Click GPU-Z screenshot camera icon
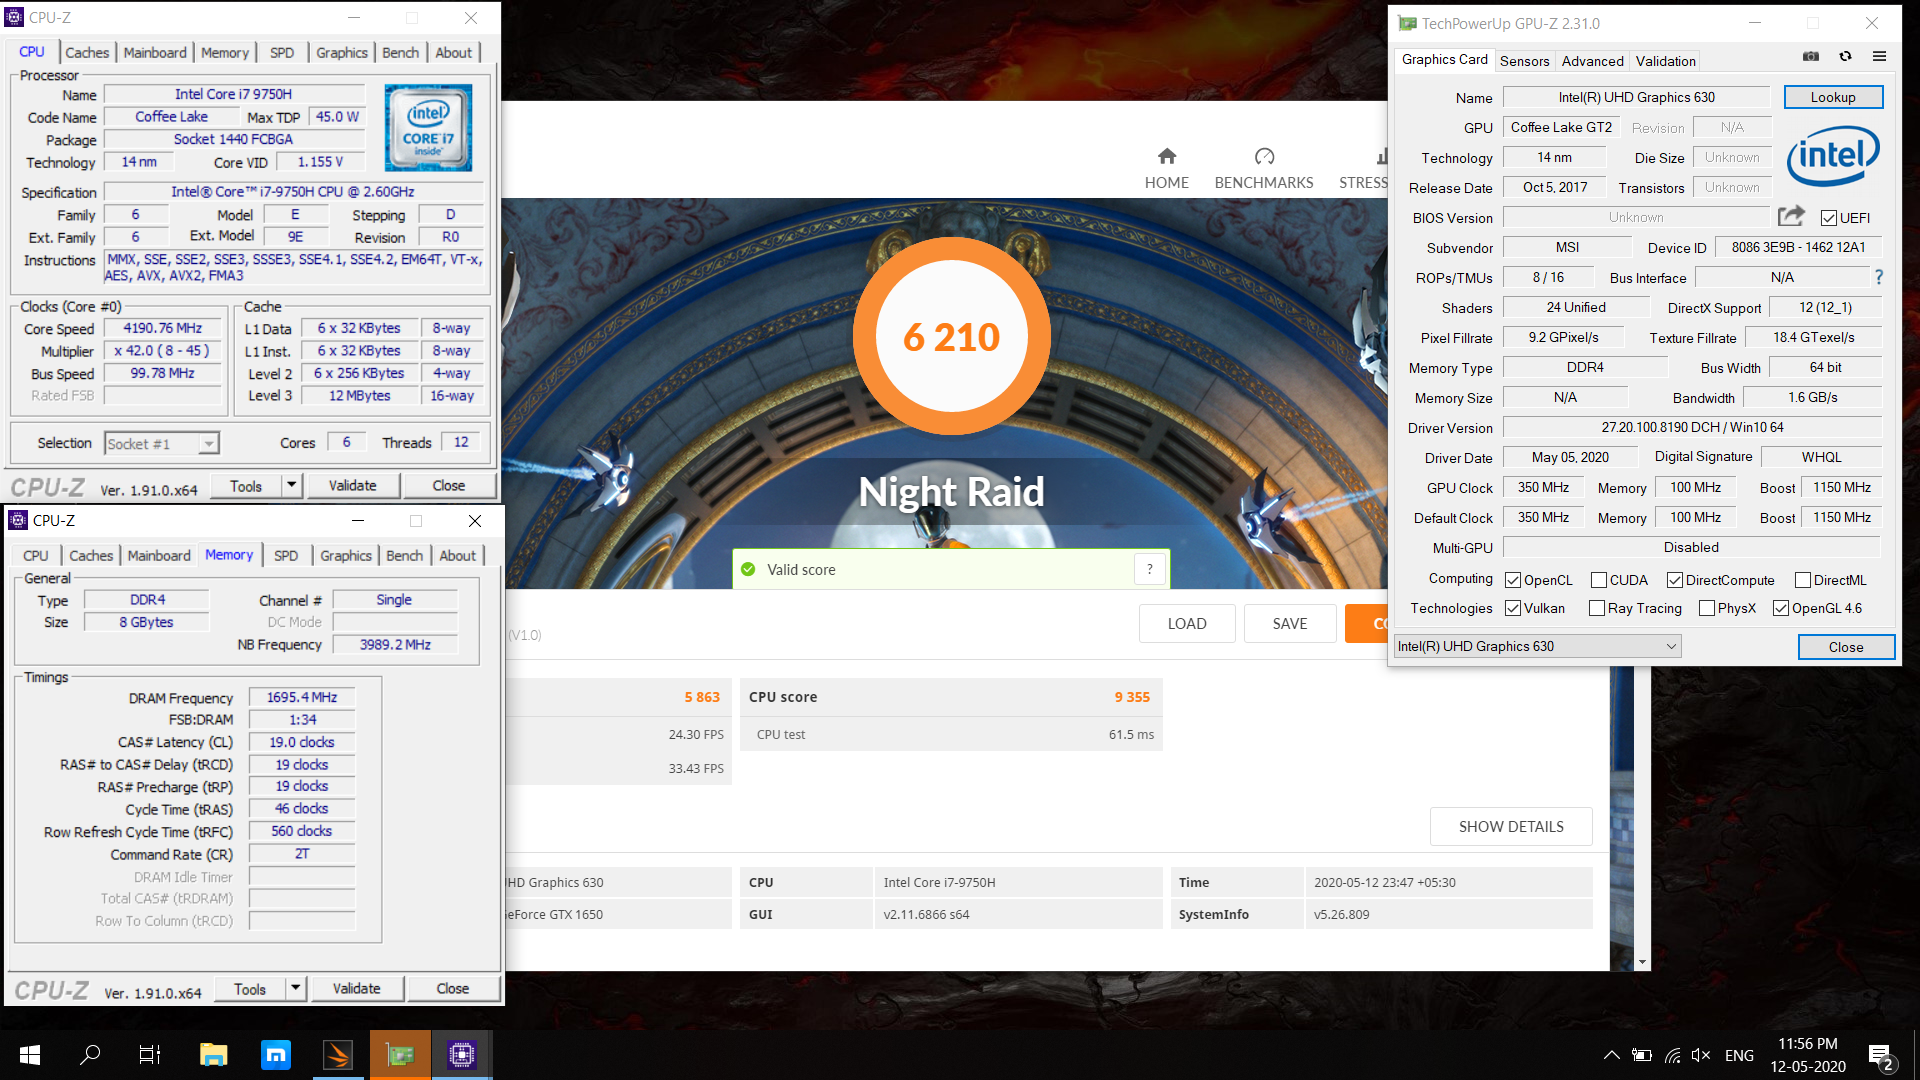 pos(1811,56)
